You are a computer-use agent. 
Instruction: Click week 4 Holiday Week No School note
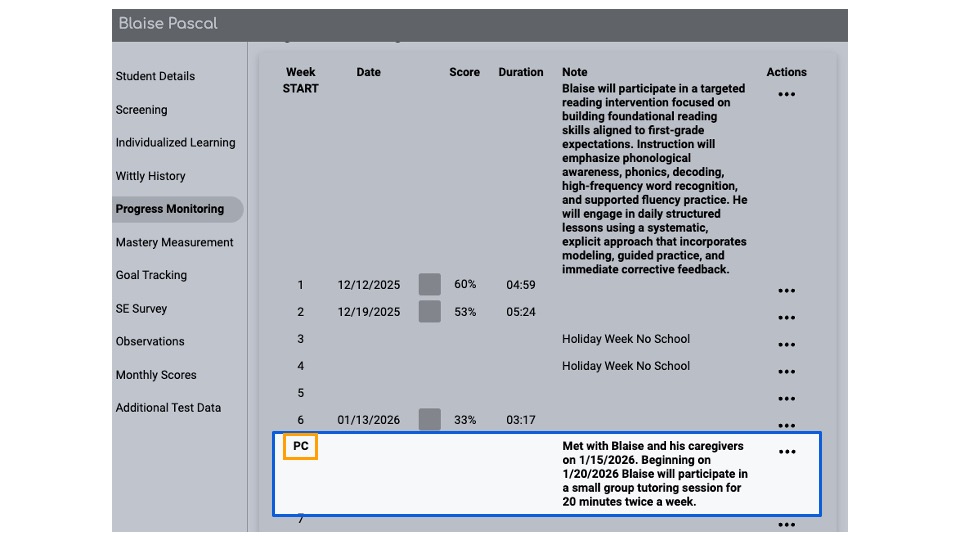[x=626, y=366]
